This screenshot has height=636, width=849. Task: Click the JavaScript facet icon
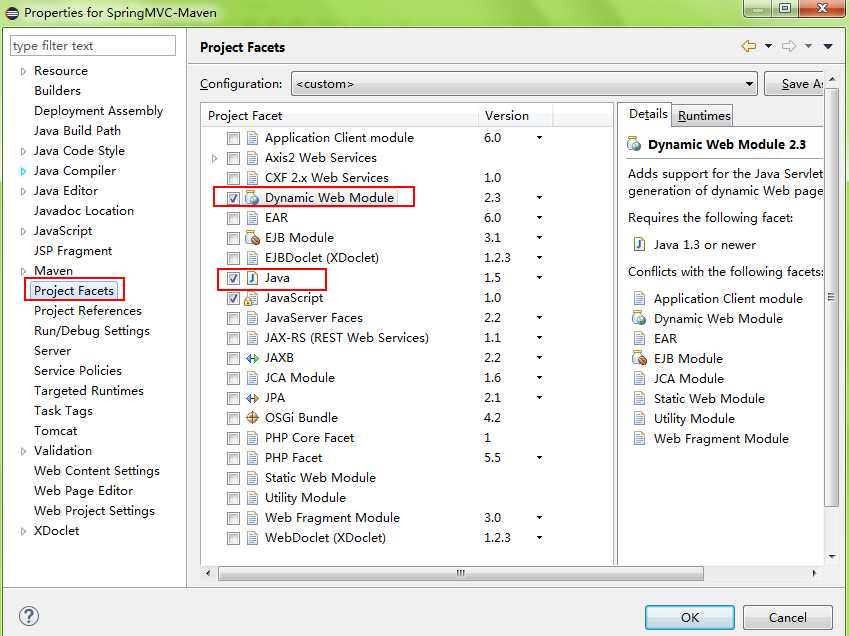coord(251,298)
